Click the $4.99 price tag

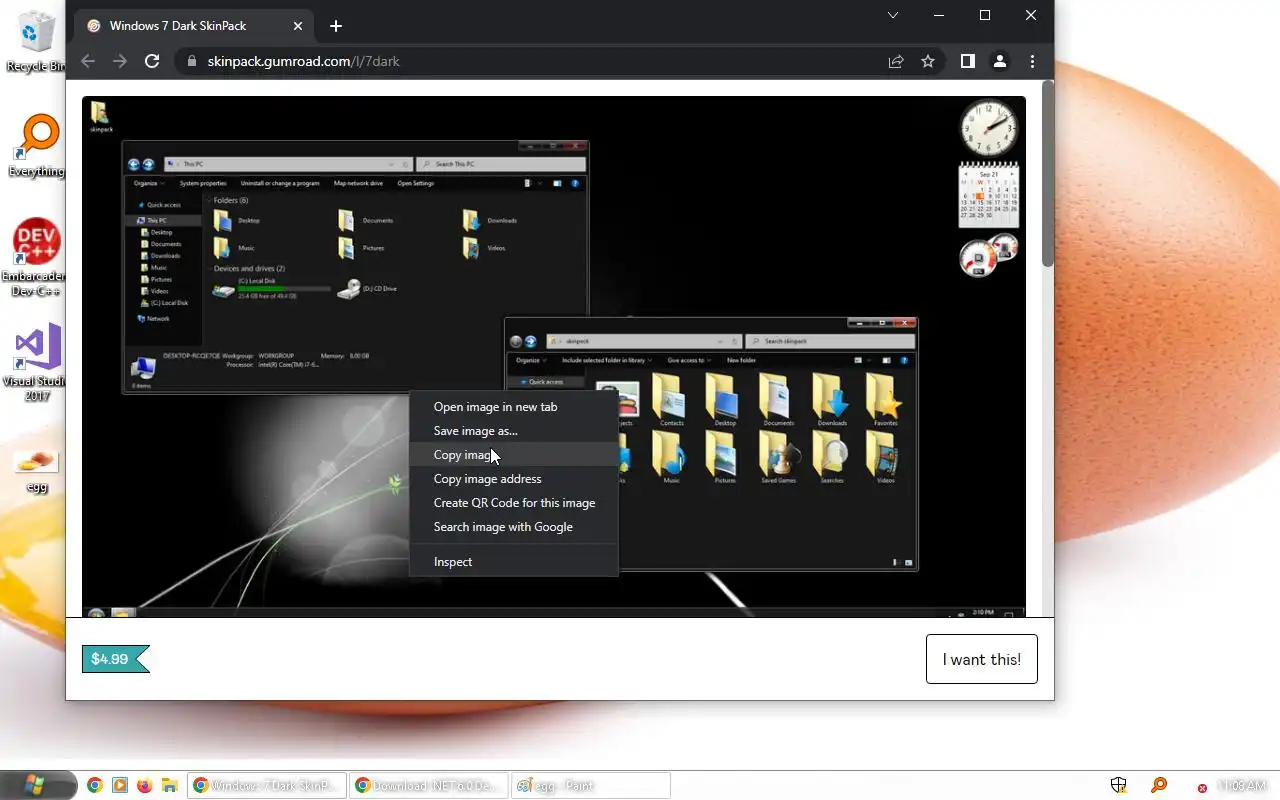click(x=115, y=659)
